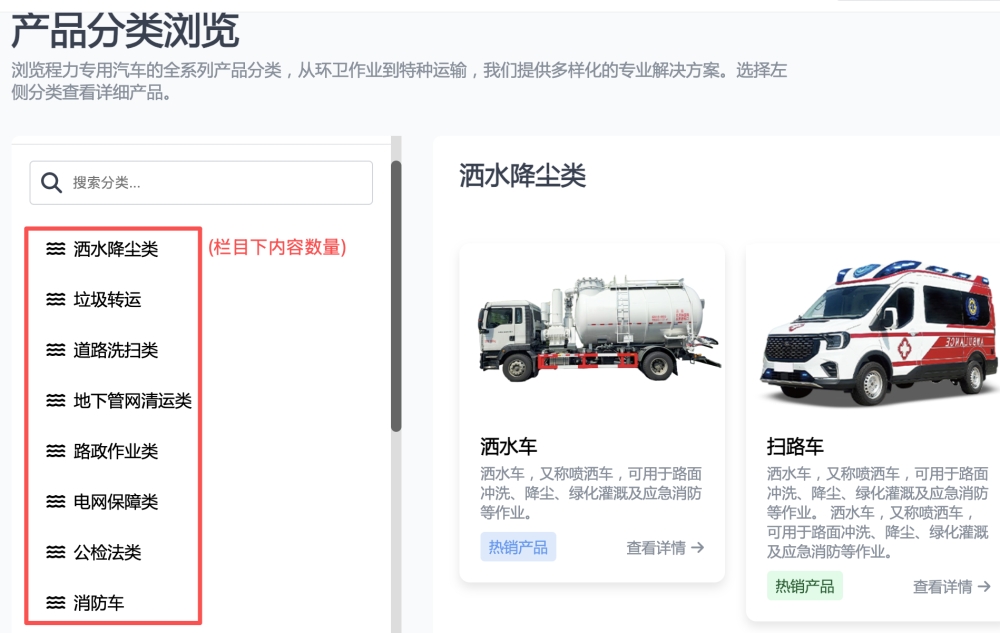Click the sidebar vertical scrollbar thumb

[x=396, y=295]
